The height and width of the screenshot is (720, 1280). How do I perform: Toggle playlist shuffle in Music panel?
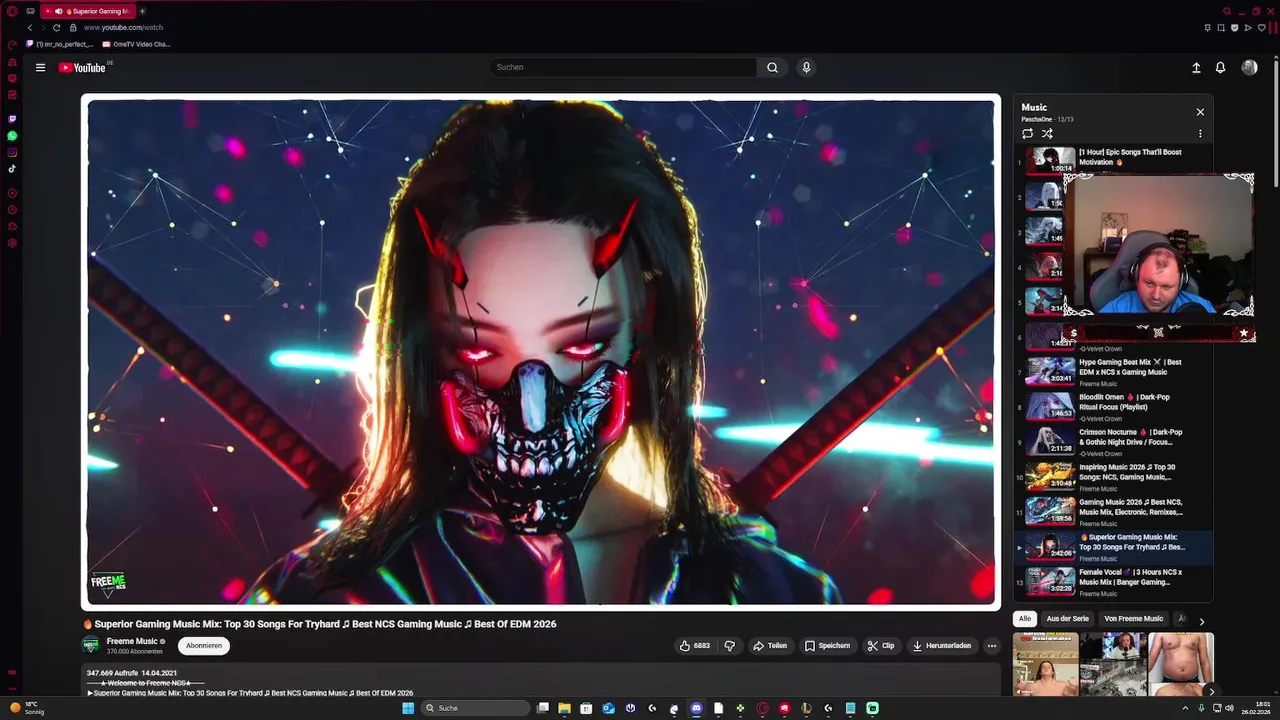[1047, 134]
